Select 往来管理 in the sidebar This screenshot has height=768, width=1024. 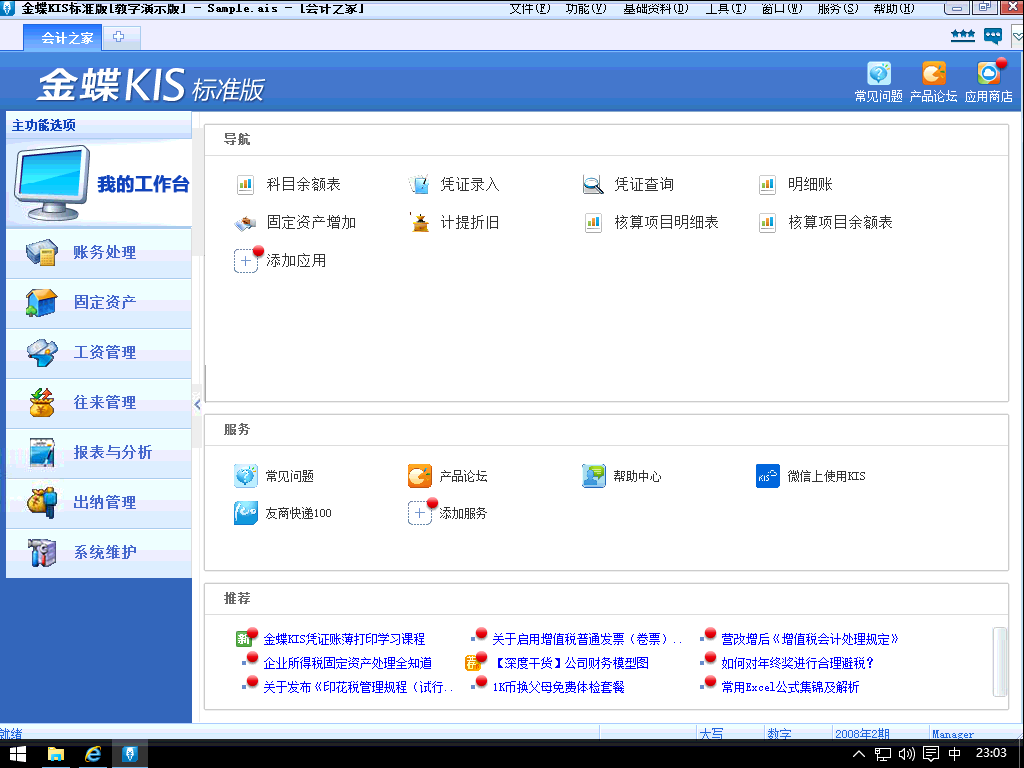(99, 403)
